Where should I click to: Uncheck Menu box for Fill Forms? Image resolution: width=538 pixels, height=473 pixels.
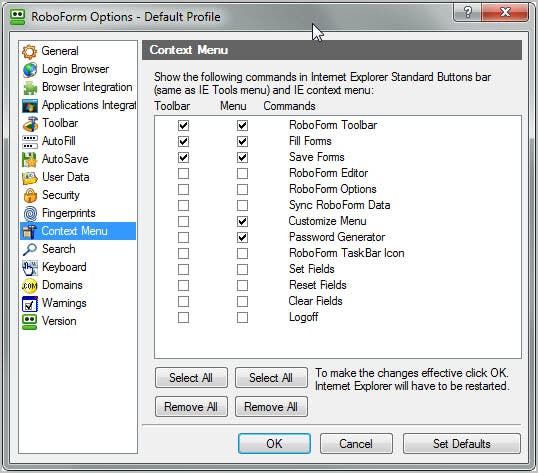coord(242,141)
